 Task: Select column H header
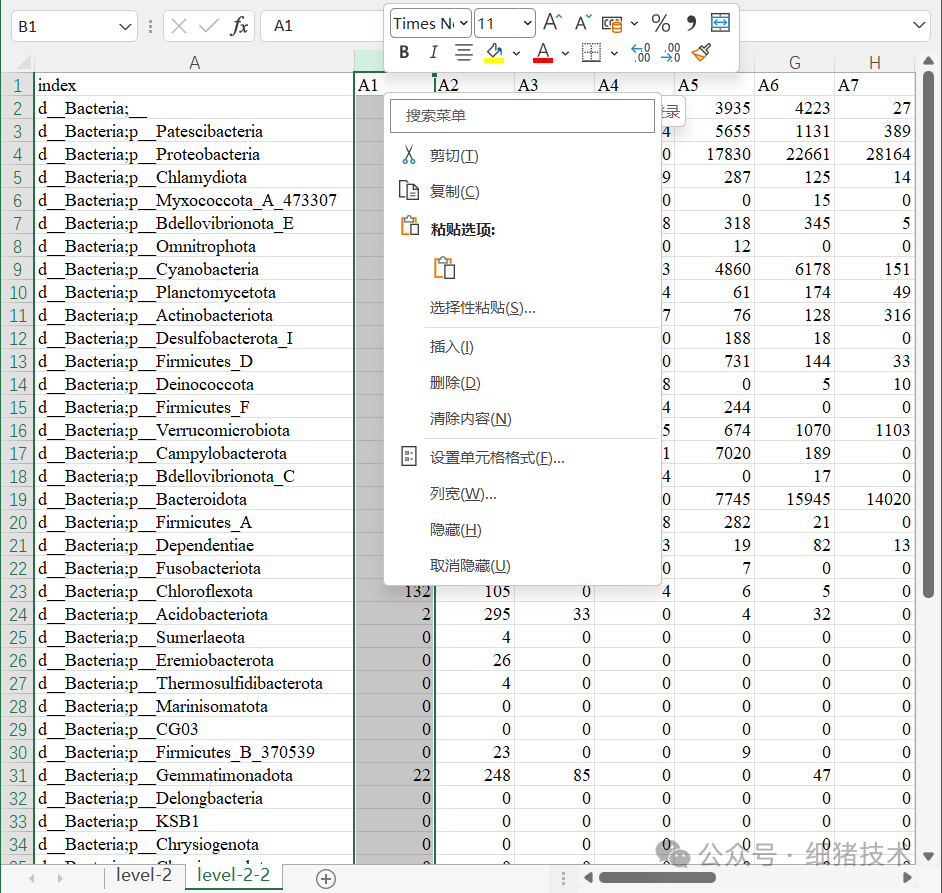875,62
